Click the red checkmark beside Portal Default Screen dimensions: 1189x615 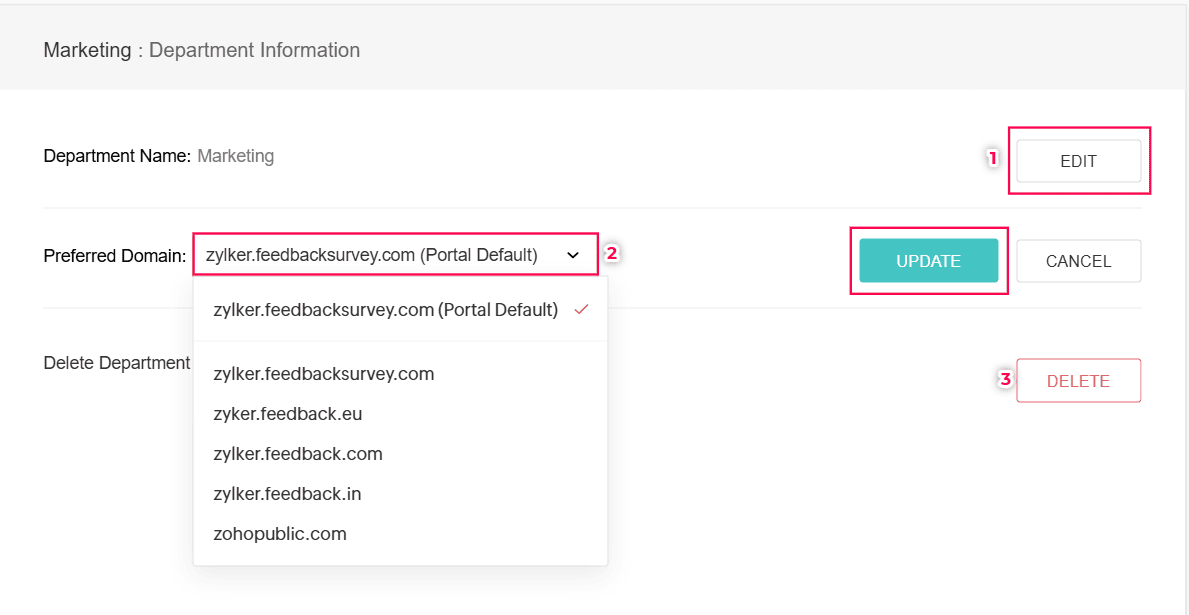point(580,310)
